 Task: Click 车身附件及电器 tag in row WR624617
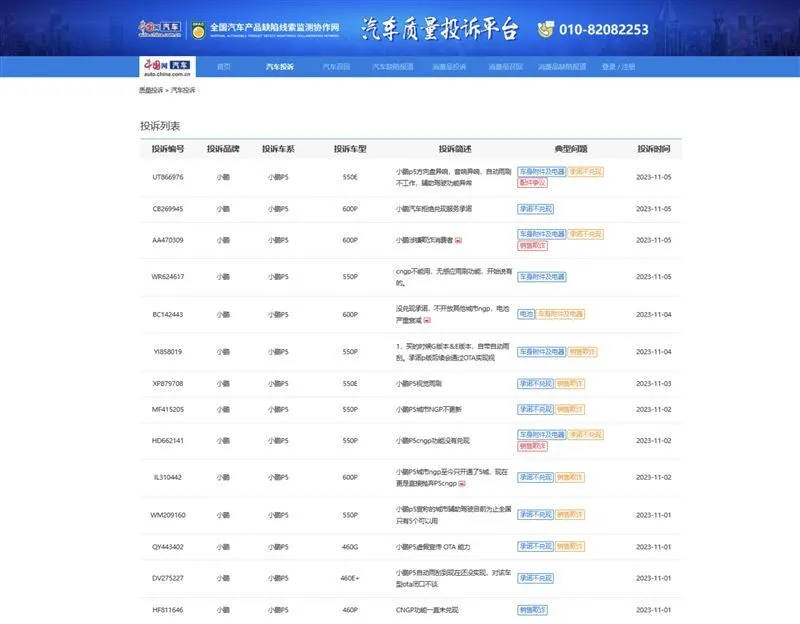tap(541, 277)
